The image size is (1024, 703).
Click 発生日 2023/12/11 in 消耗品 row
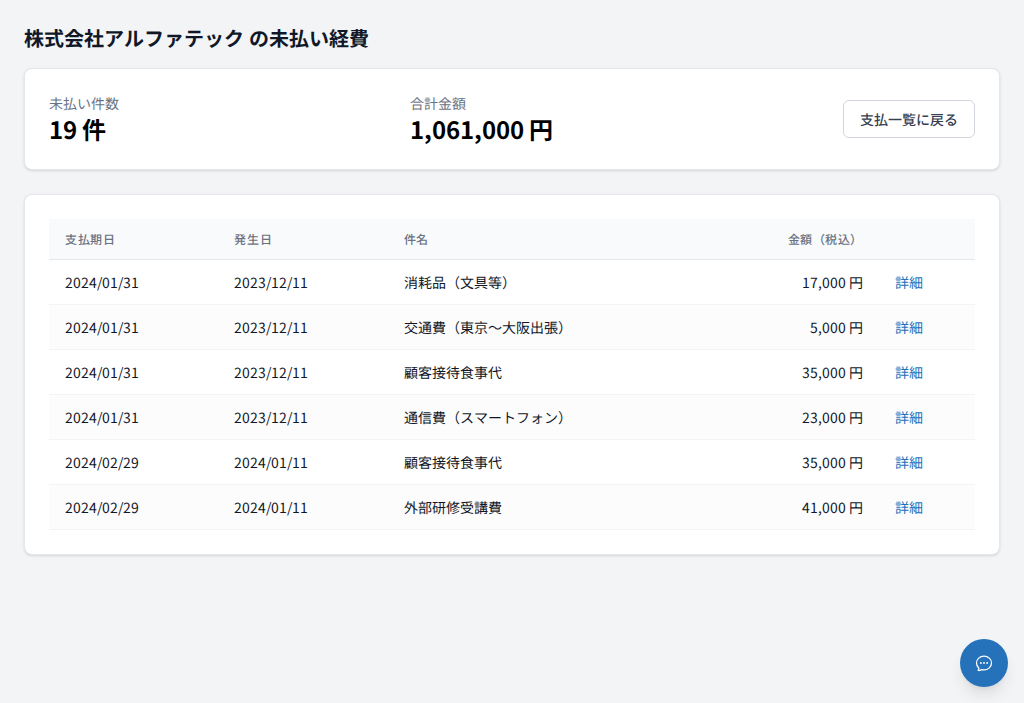click(270, 283)
